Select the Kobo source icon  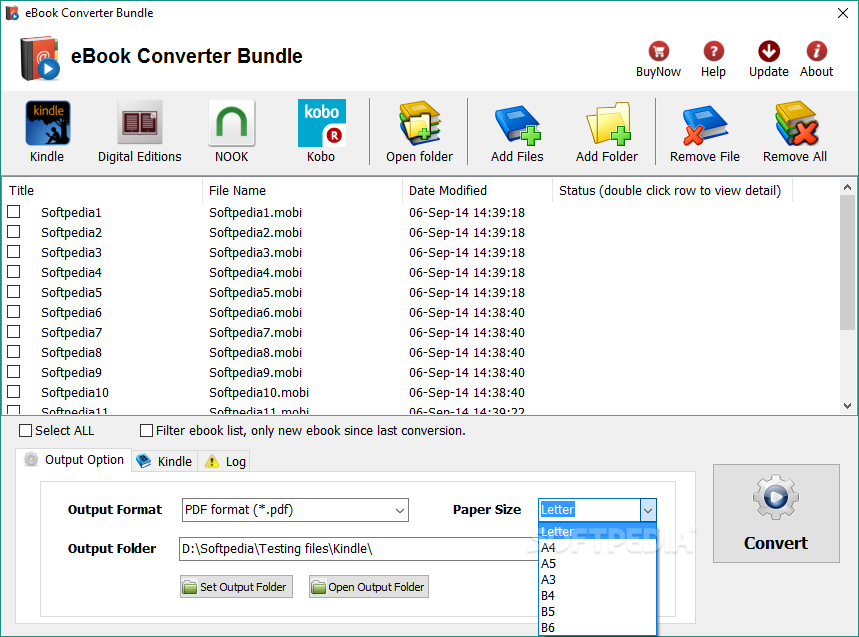pyautogui.click(x=322, y=123)
